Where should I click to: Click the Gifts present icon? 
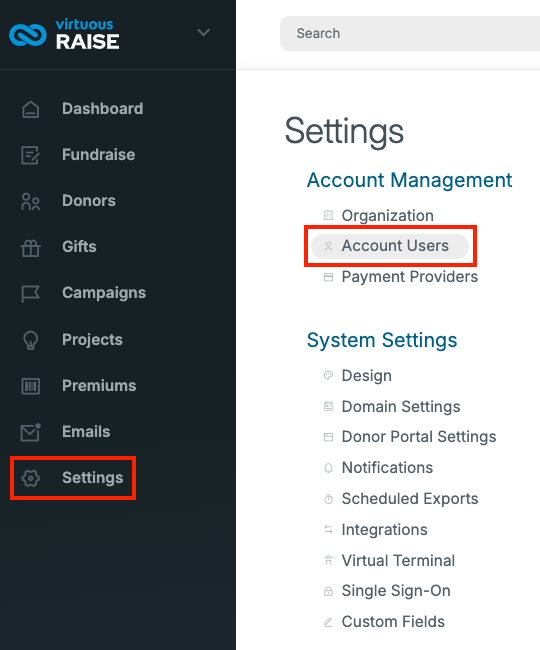click(30, 248)
